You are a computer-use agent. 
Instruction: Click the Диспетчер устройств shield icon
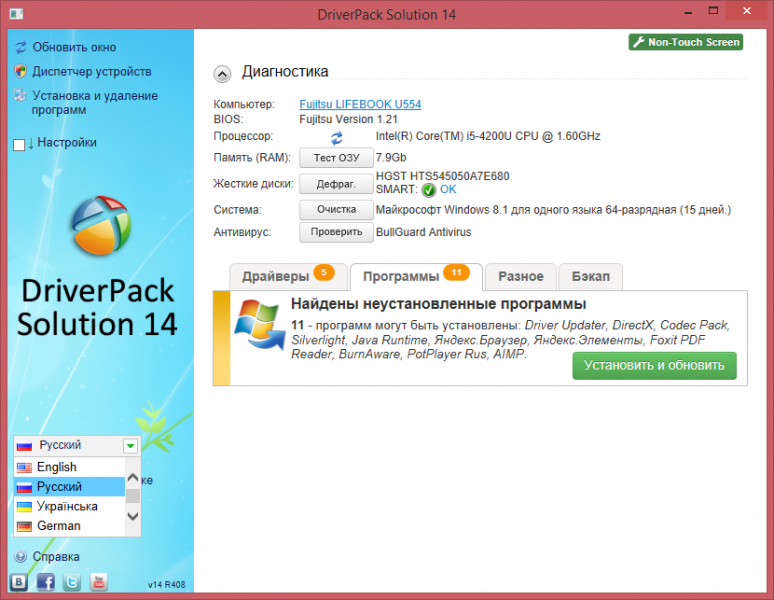point(21,72)
